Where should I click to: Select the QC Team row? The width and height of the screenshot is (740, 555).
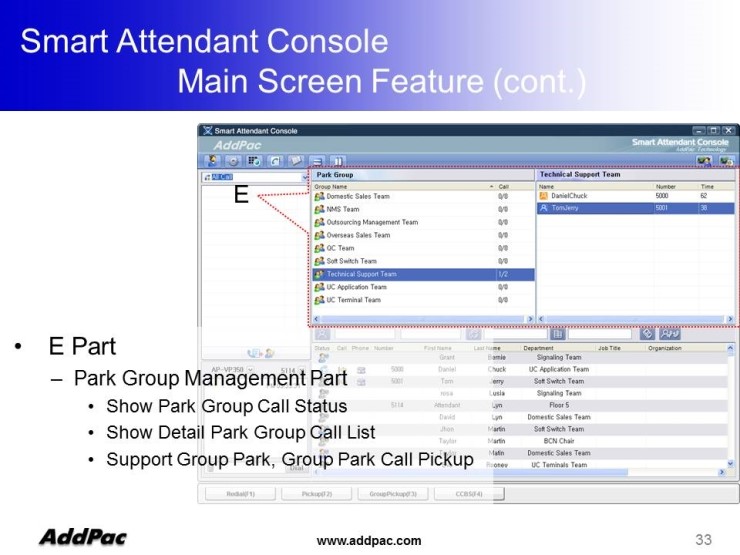pyautogui.click(x=423, y=248)
